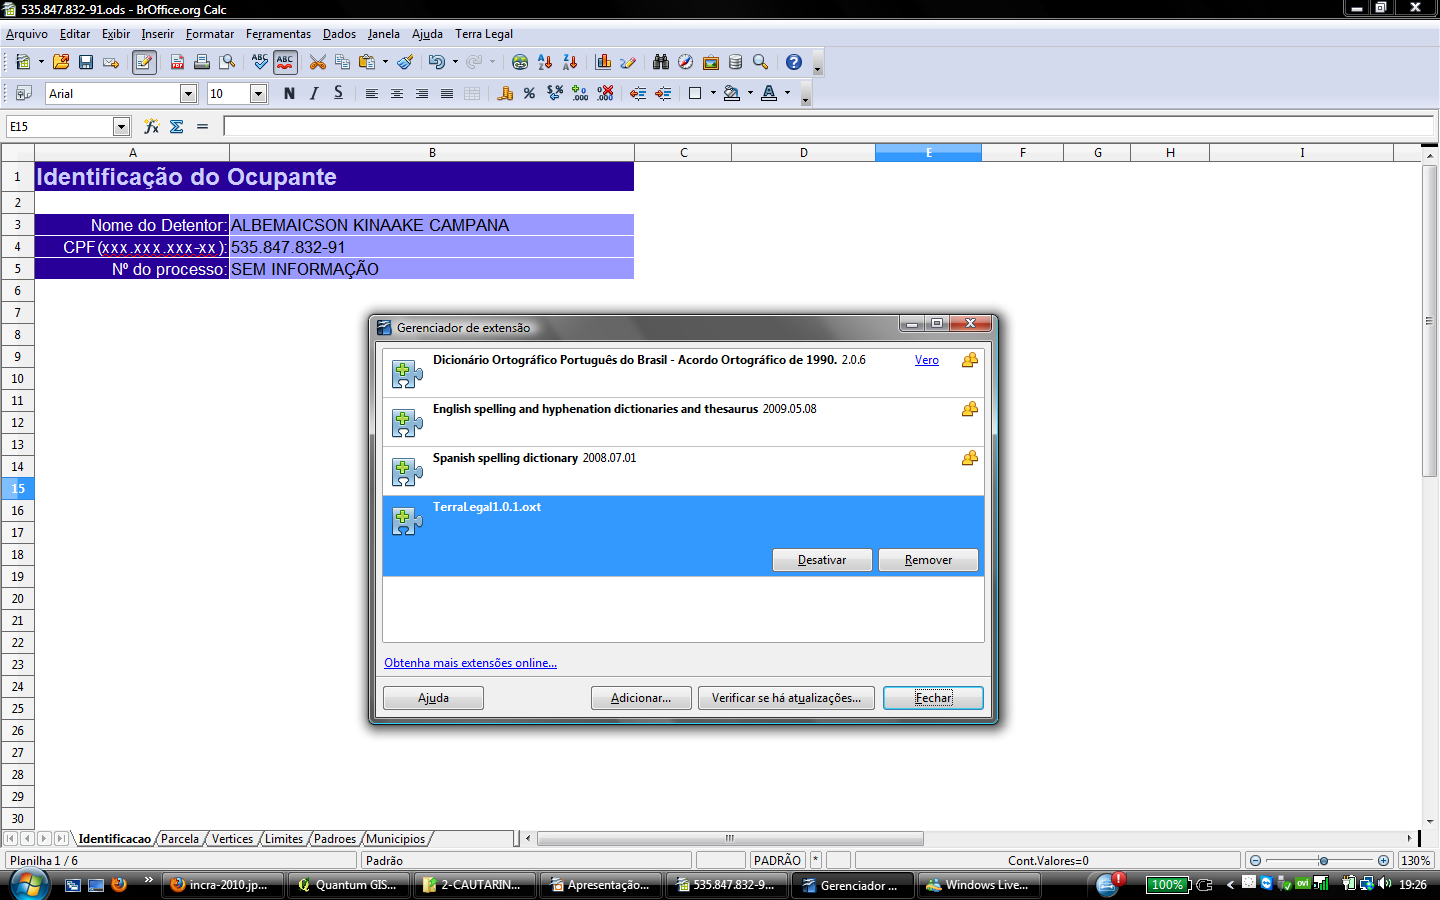This screenshot has width=1440, height=900.
Task: Justify cell text
Action: coord(447,93)
